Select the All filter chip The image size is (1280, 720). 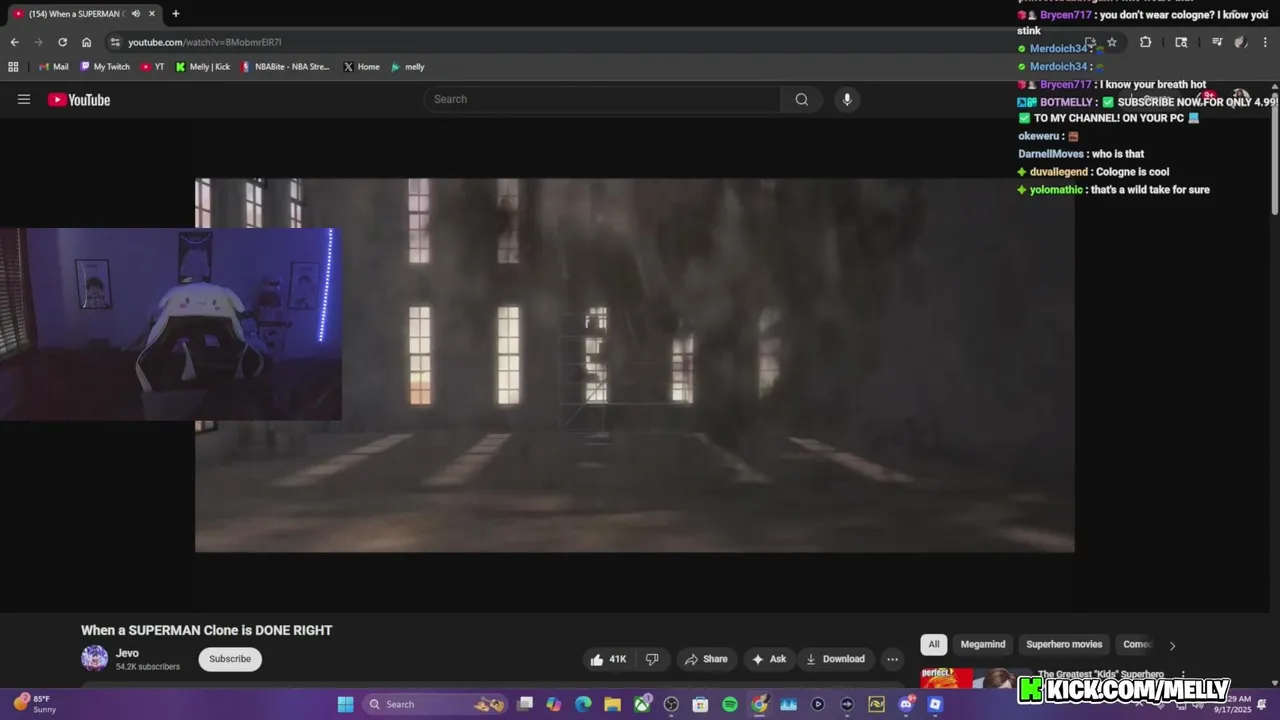tap(934, 644)
